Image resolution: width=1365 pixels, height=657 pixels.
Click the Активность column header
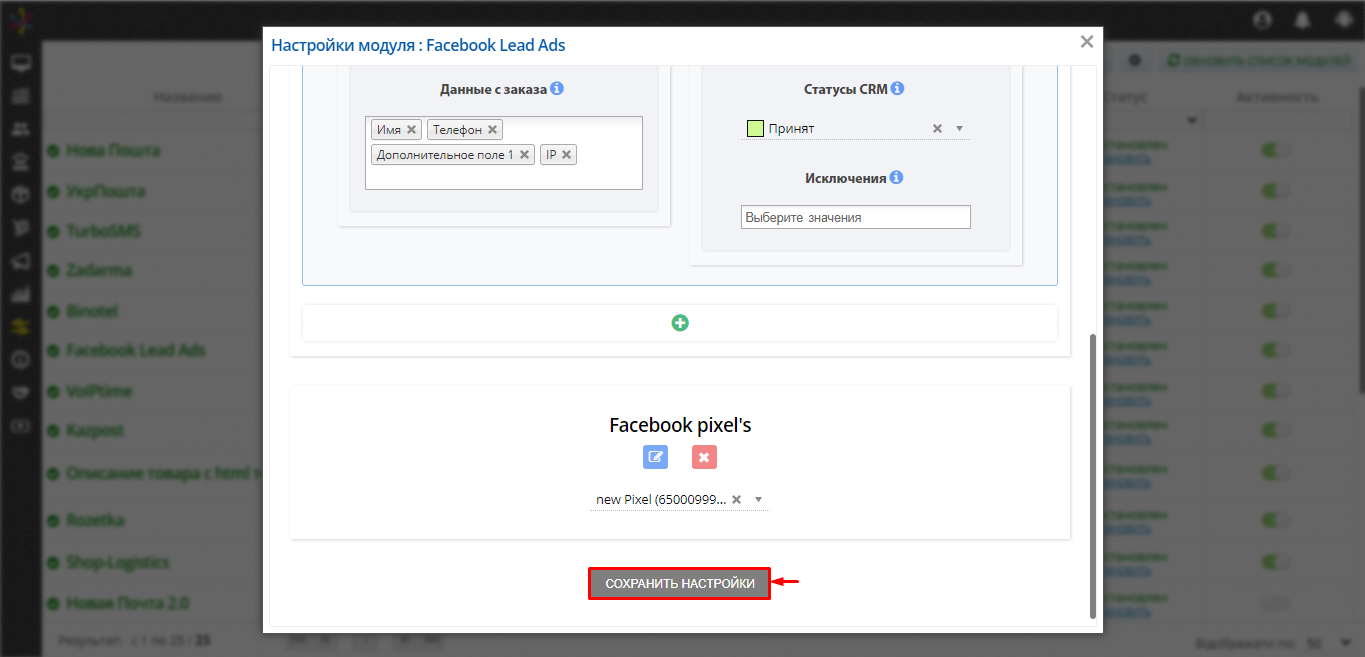(x=1277, y=97)
